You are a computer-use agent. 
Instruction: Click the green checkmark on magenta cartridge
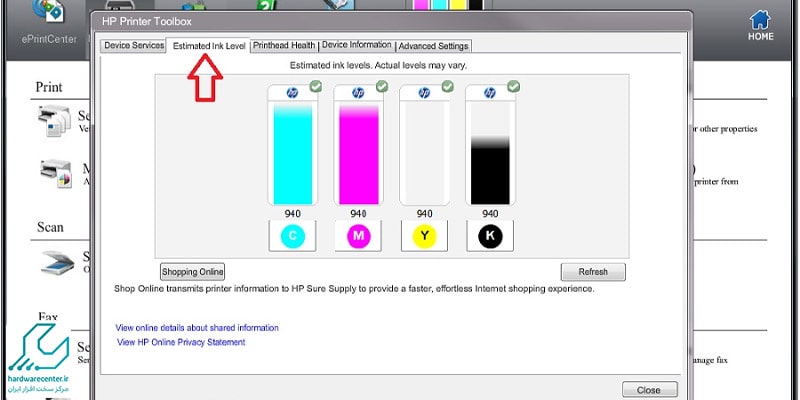coord(382,86)
